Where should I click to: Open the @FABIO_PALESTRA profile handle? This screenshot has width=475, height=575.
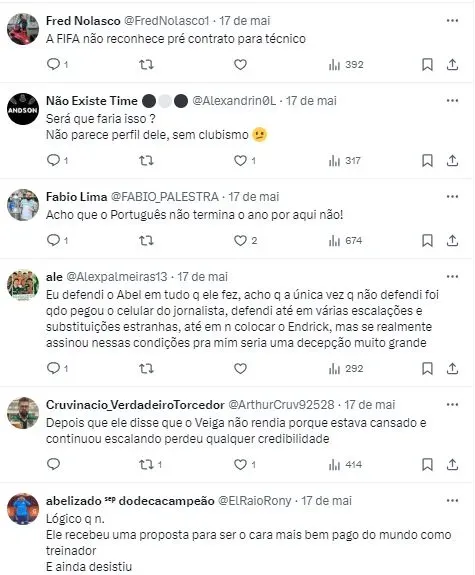[165, 197]
